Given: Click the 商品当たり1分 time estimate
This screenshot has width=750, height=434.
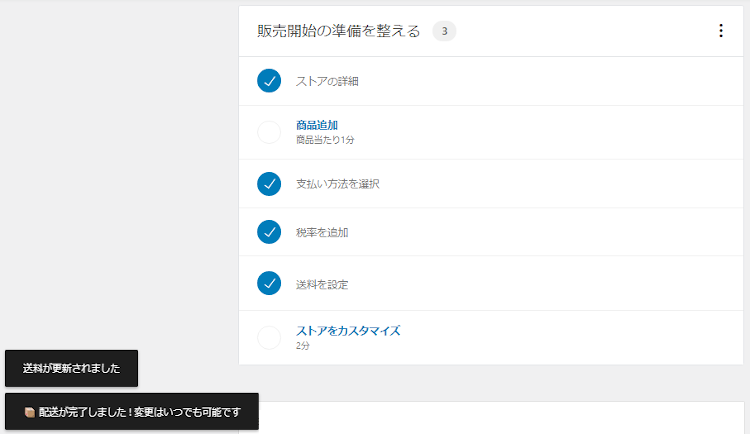Looking at the screenshot, I should (325, 140).
